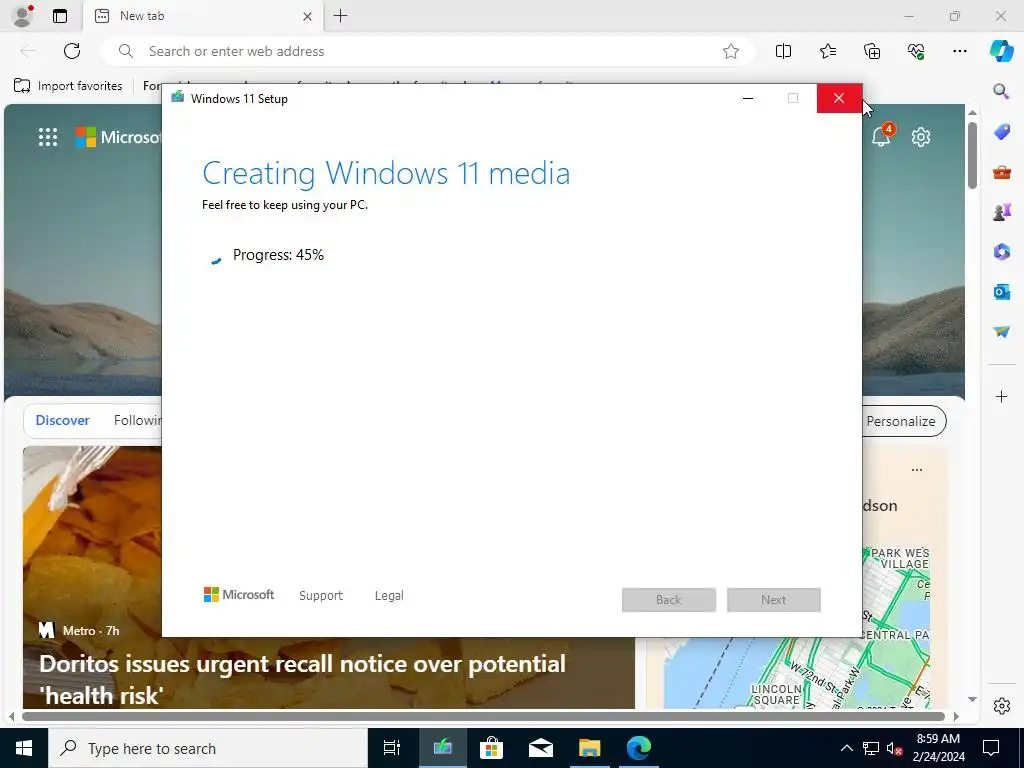
Task: Open Task View on taskbar
Action: 392,748
